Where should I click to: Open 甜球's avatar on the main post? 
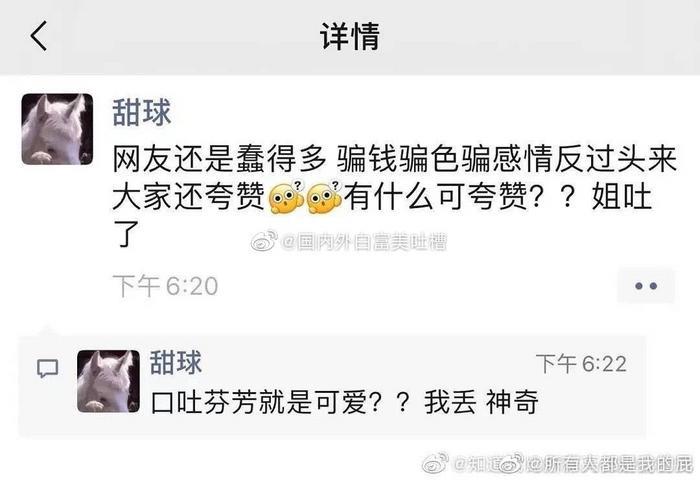pyautogui.click(x=57, y=129)
